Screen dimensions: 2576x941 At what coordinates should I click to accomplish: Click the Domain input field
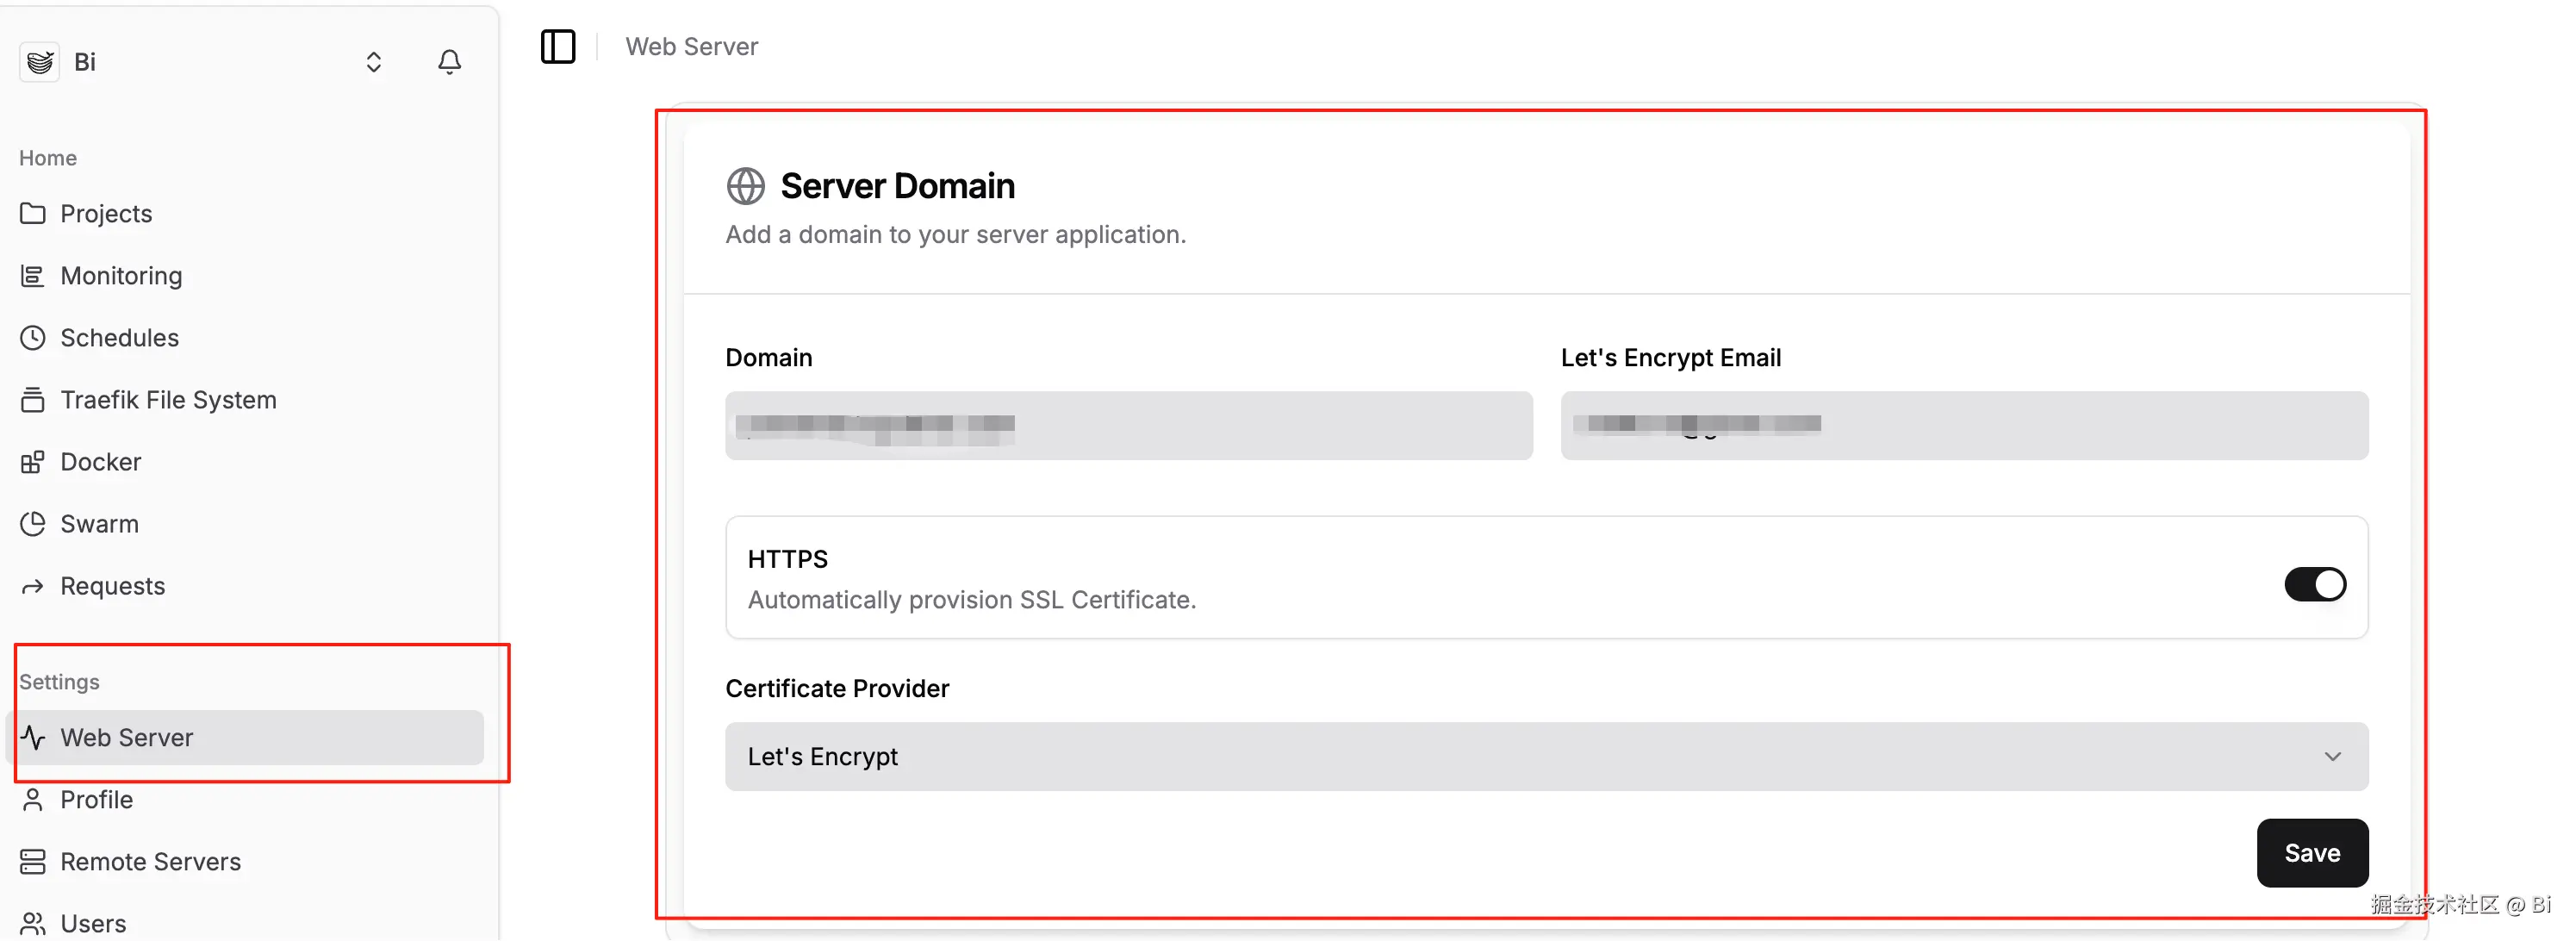(1128, 426)
